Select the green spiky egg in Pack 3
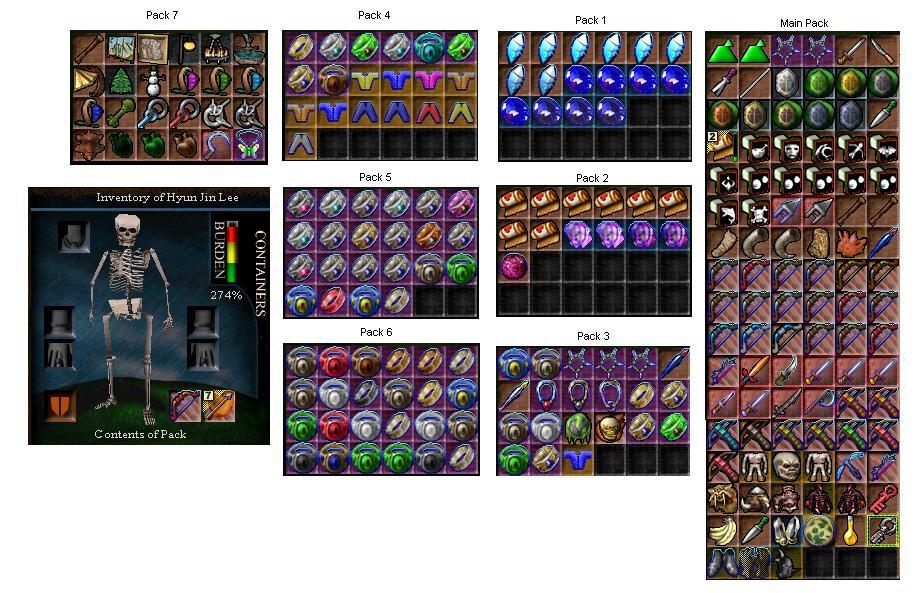This screenshot has height=593, width=918. point(577,428)
